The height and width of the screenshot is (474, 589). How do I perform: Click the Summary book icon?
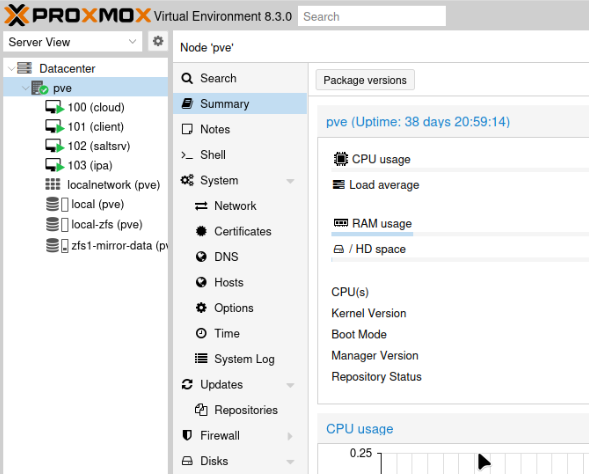[187, 104]
